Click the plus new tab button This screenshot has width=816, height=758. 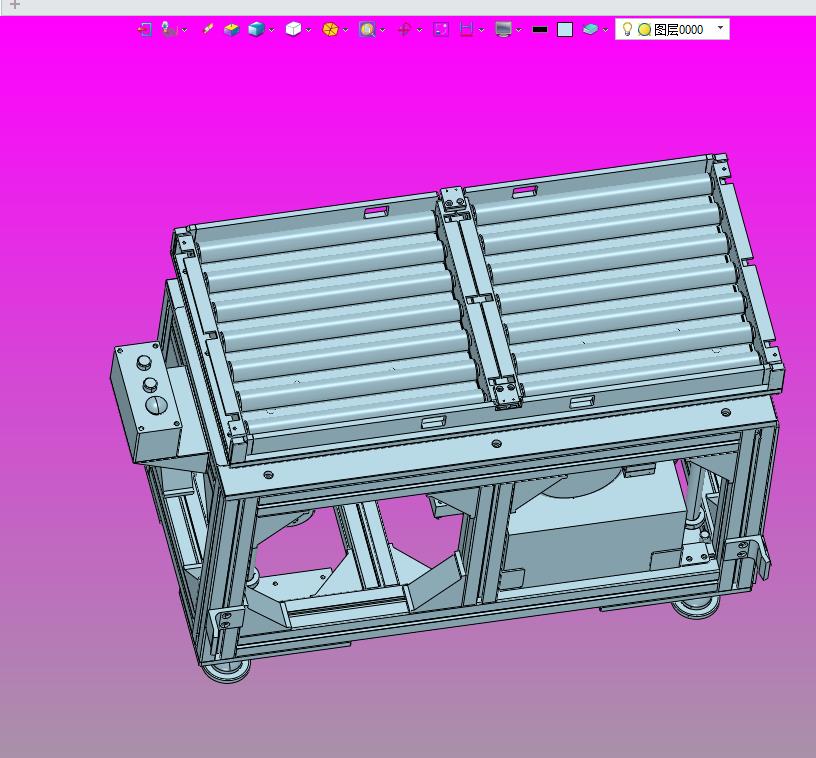15,5
